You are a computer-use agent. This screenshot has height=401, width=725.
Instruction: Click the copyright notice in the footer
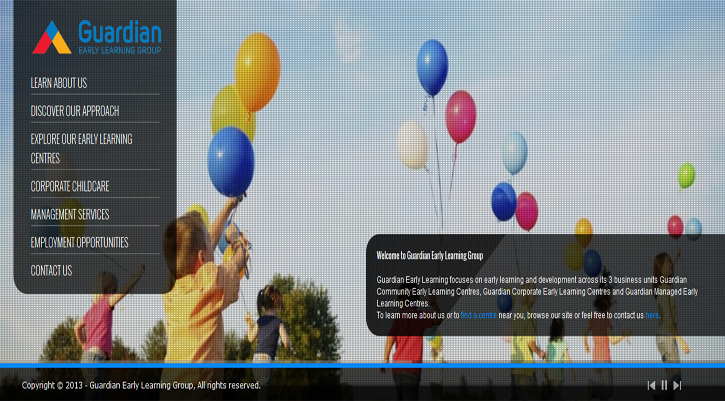tap(141, 385)
